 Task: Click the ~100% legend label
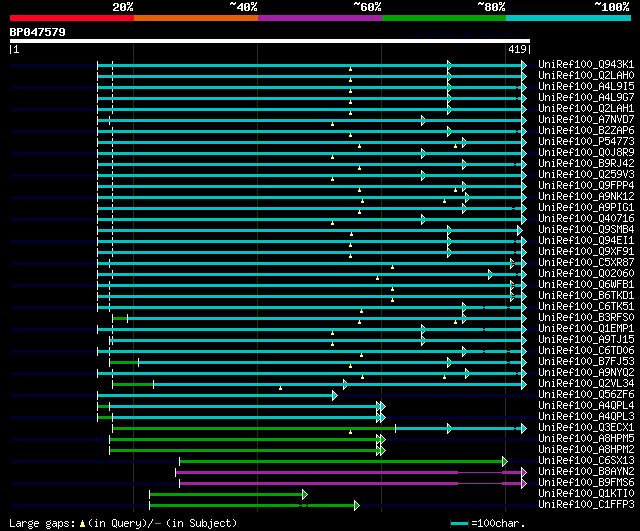point(611,7)
